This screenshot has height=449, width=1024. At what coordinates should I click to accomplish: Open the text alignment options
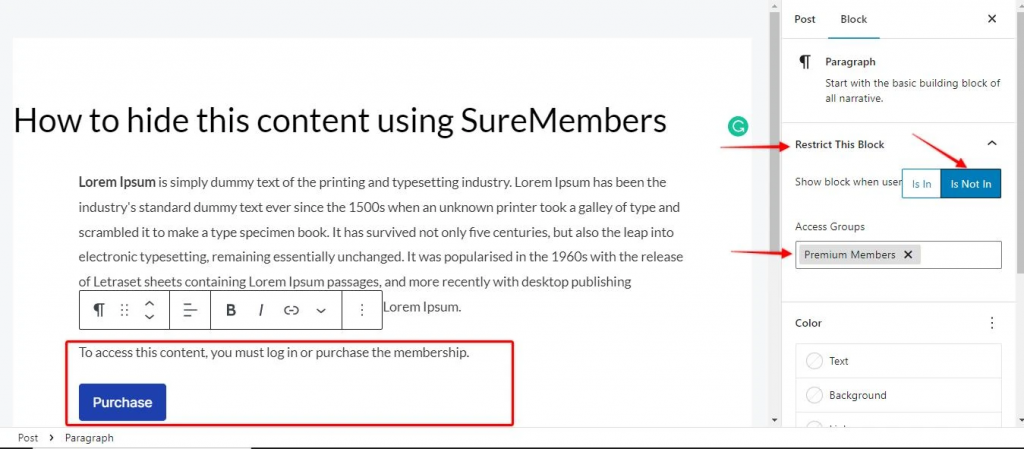(190, 310)
